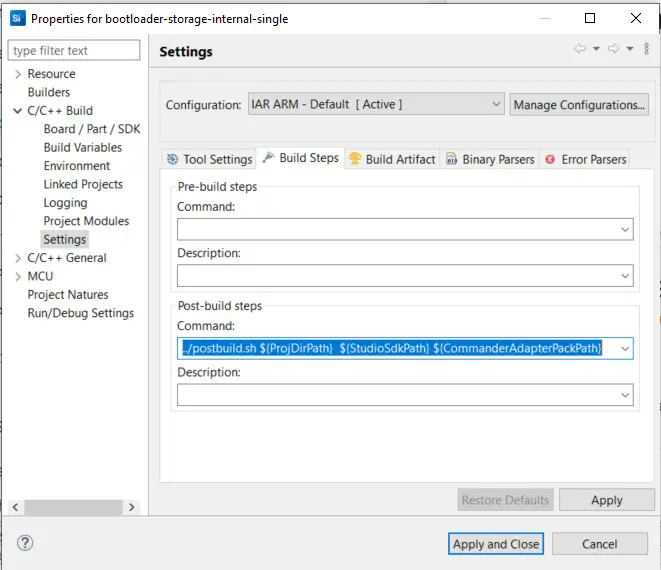This screenshot has width=661, height=570.
Task: Click the forward navigation arrow icon
Action: point(613,49)
